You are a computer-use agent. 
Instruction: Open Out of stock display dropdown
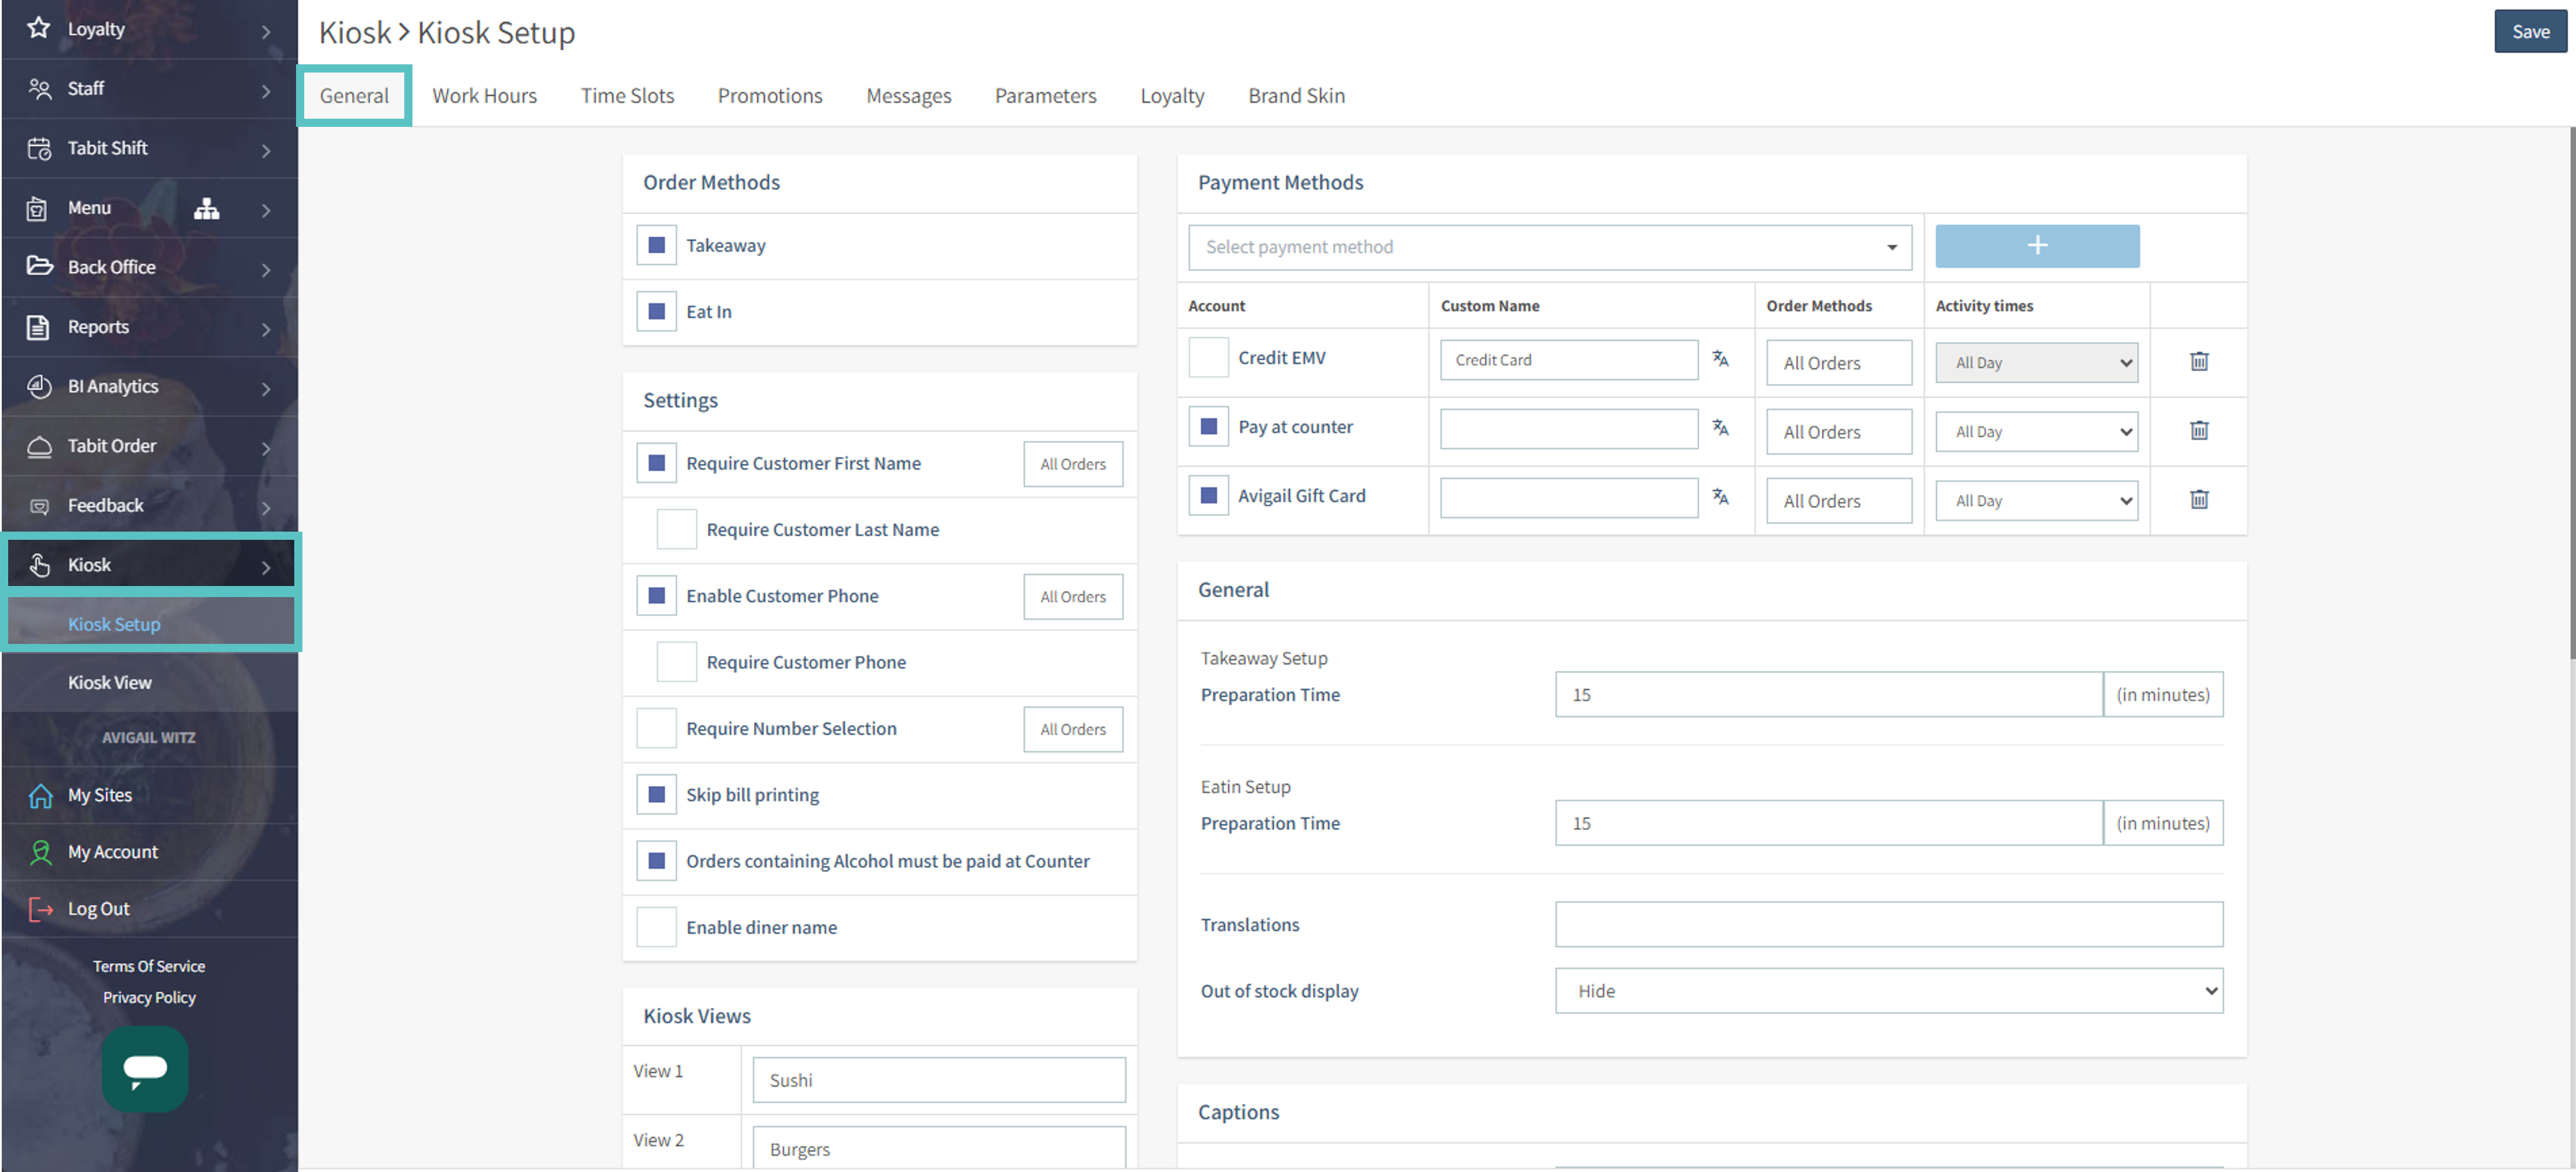coord(1888,990)
